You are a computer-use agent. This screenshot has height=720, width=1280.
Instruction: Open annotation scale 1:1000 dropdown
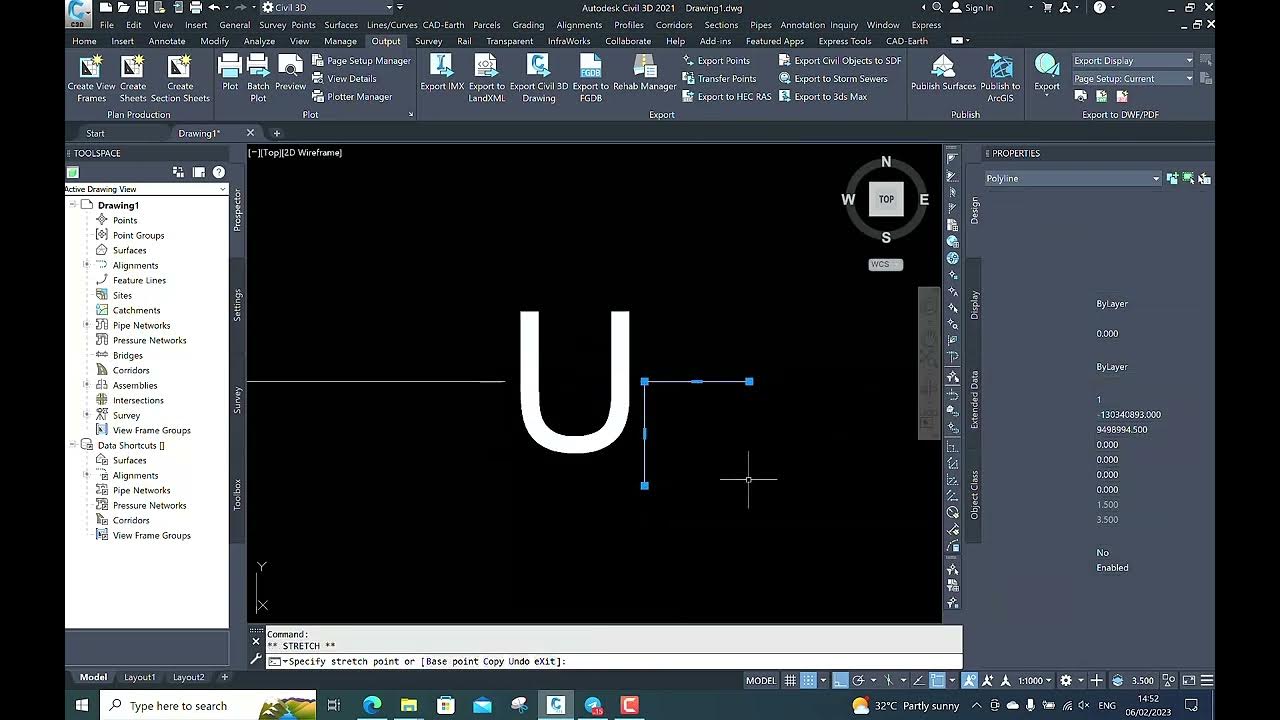[1034, 680]
